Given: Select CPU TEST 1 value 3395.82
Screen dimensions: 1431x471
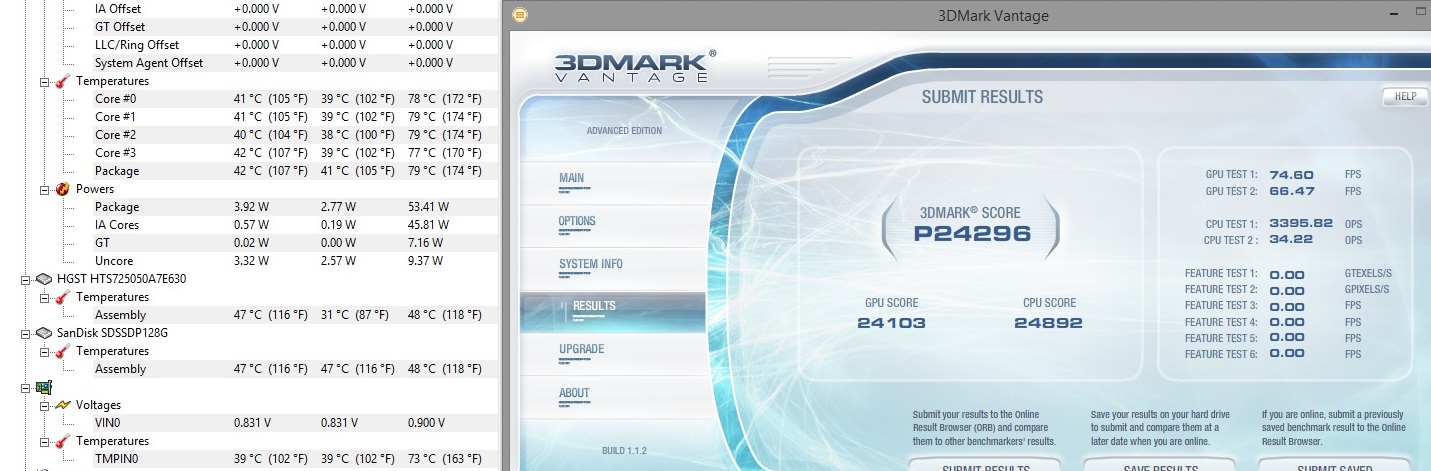Looking at the screenshot, I should (1301, 224).
